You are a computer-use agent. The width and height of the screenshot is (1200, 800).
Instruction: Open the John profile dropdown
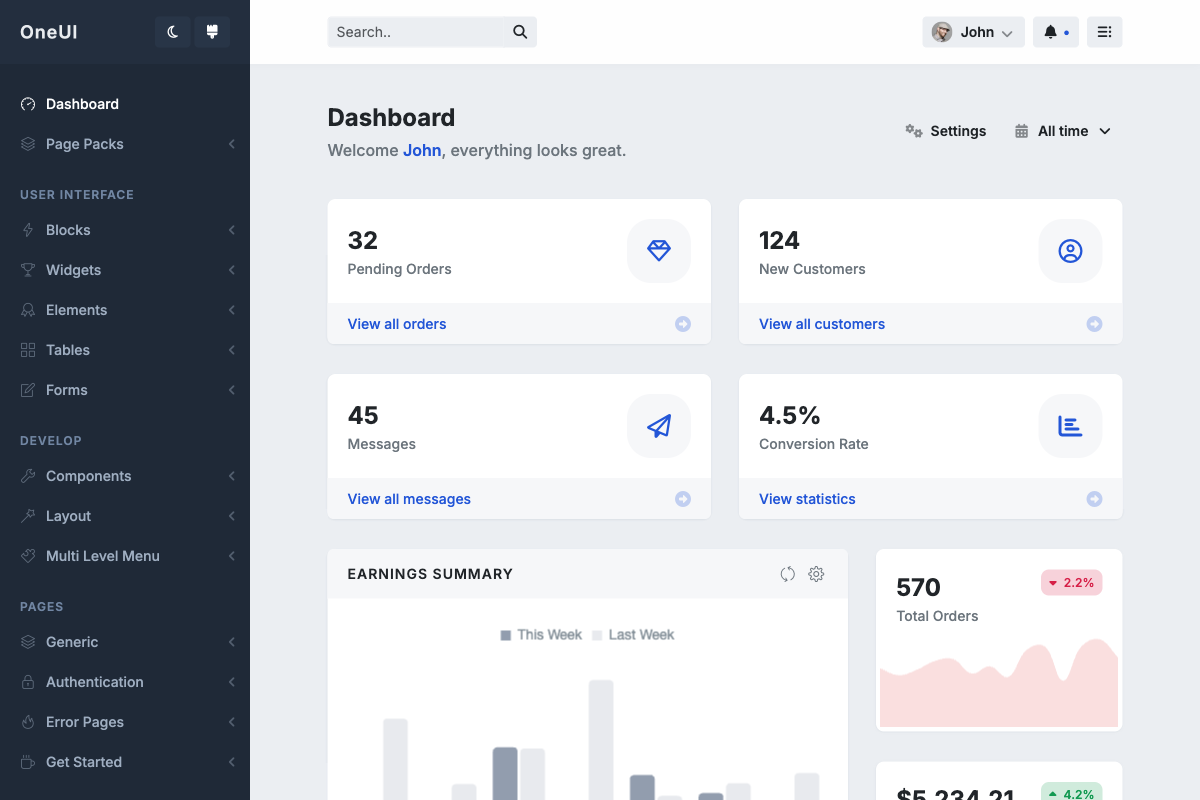tap(972, 31)
